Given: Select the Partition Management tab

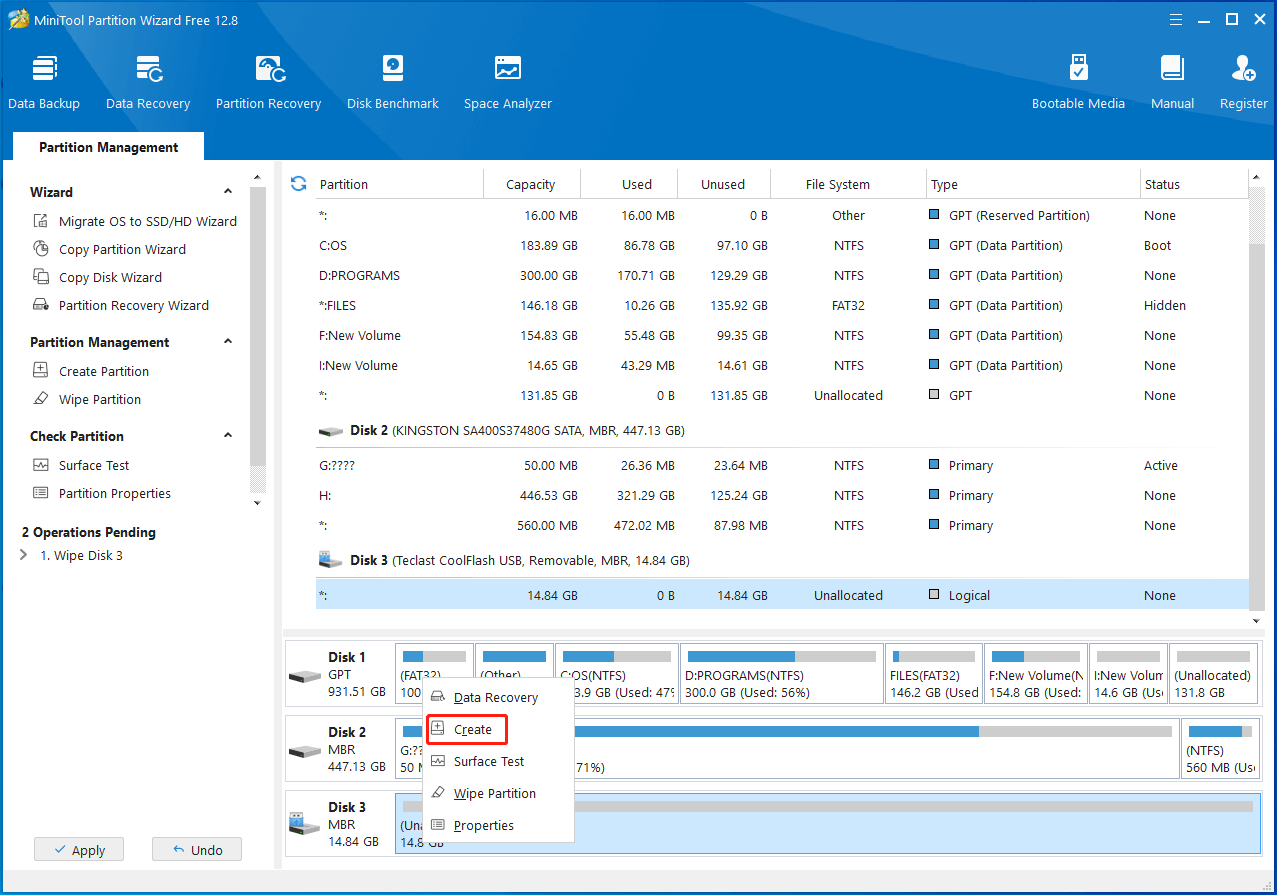Looking at the screenshot, I should pyautogui.click(x=108, y=147).
